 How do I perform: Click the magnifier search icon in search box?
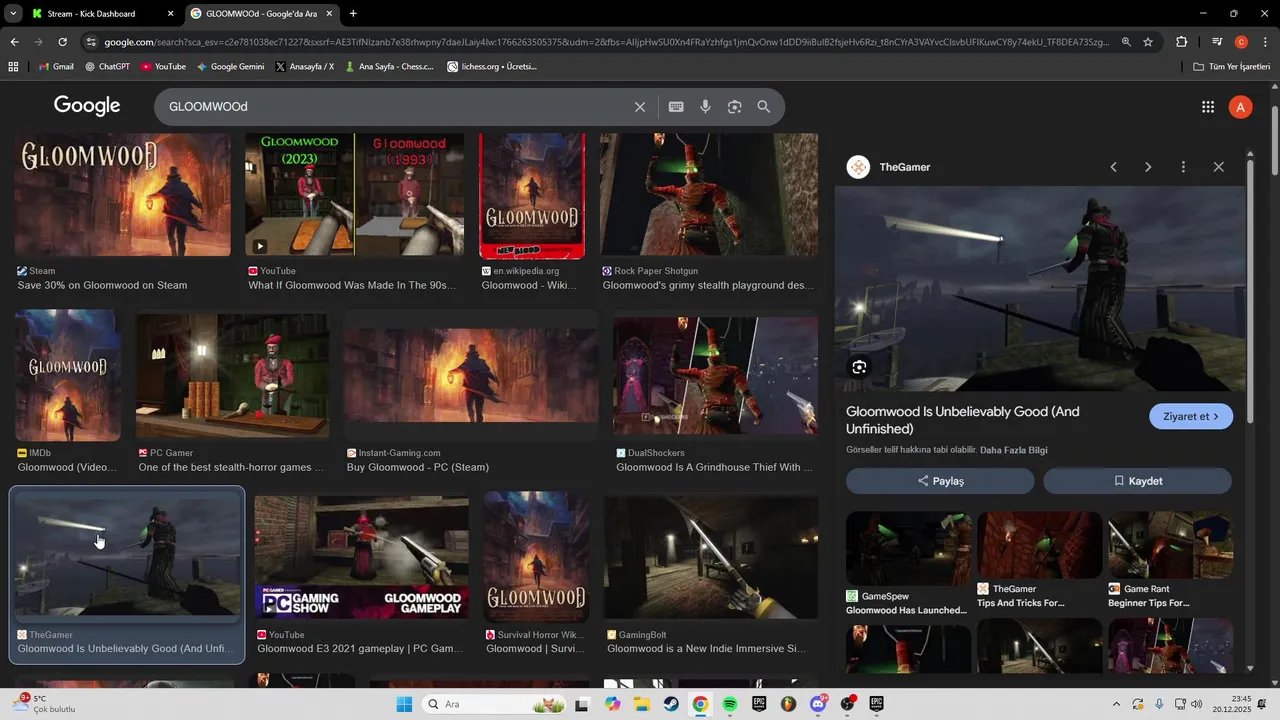[x=764, y=107]
